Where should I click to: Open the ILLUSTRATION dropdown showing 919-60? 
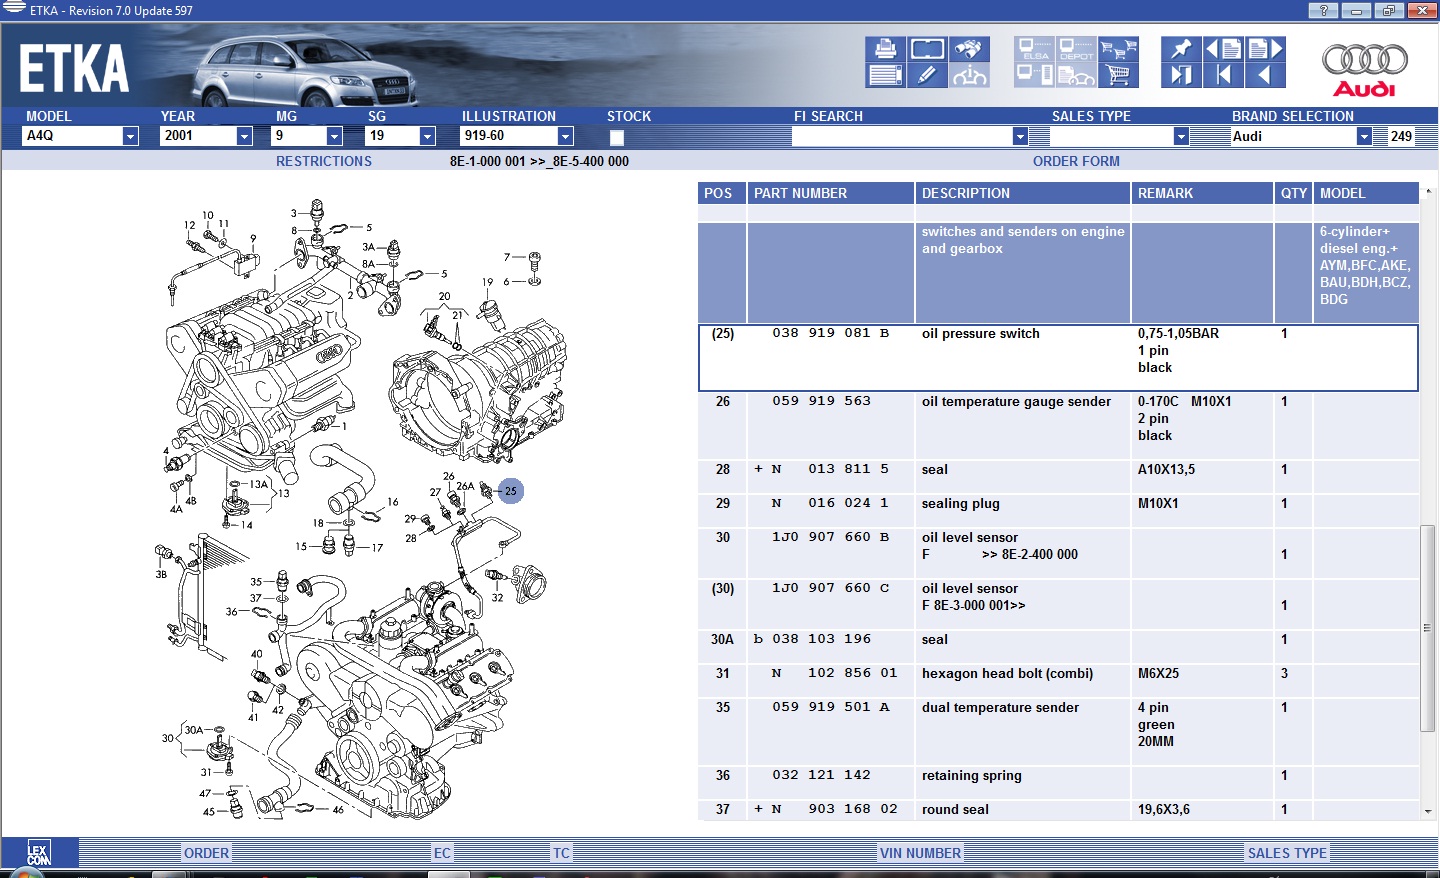click(565, 136)
